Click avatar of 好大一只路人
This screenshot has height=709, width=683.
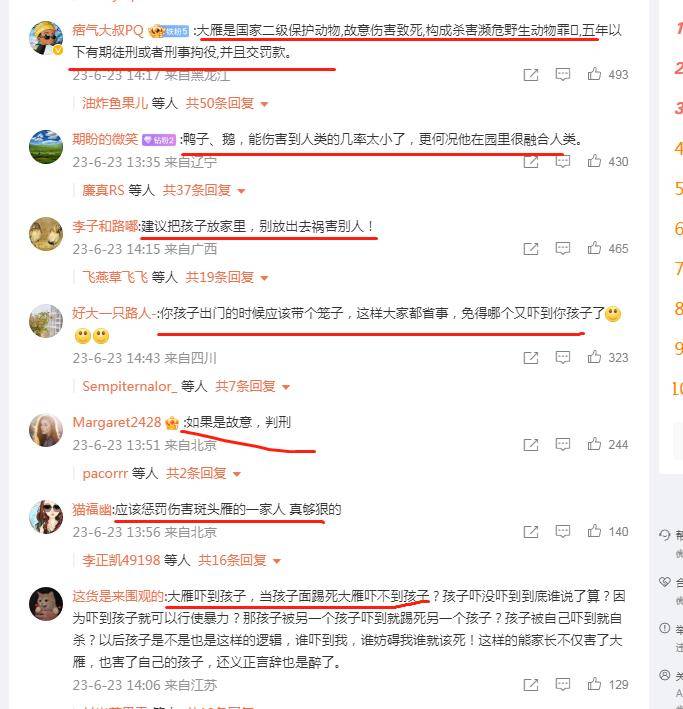(x=46, y=321)
